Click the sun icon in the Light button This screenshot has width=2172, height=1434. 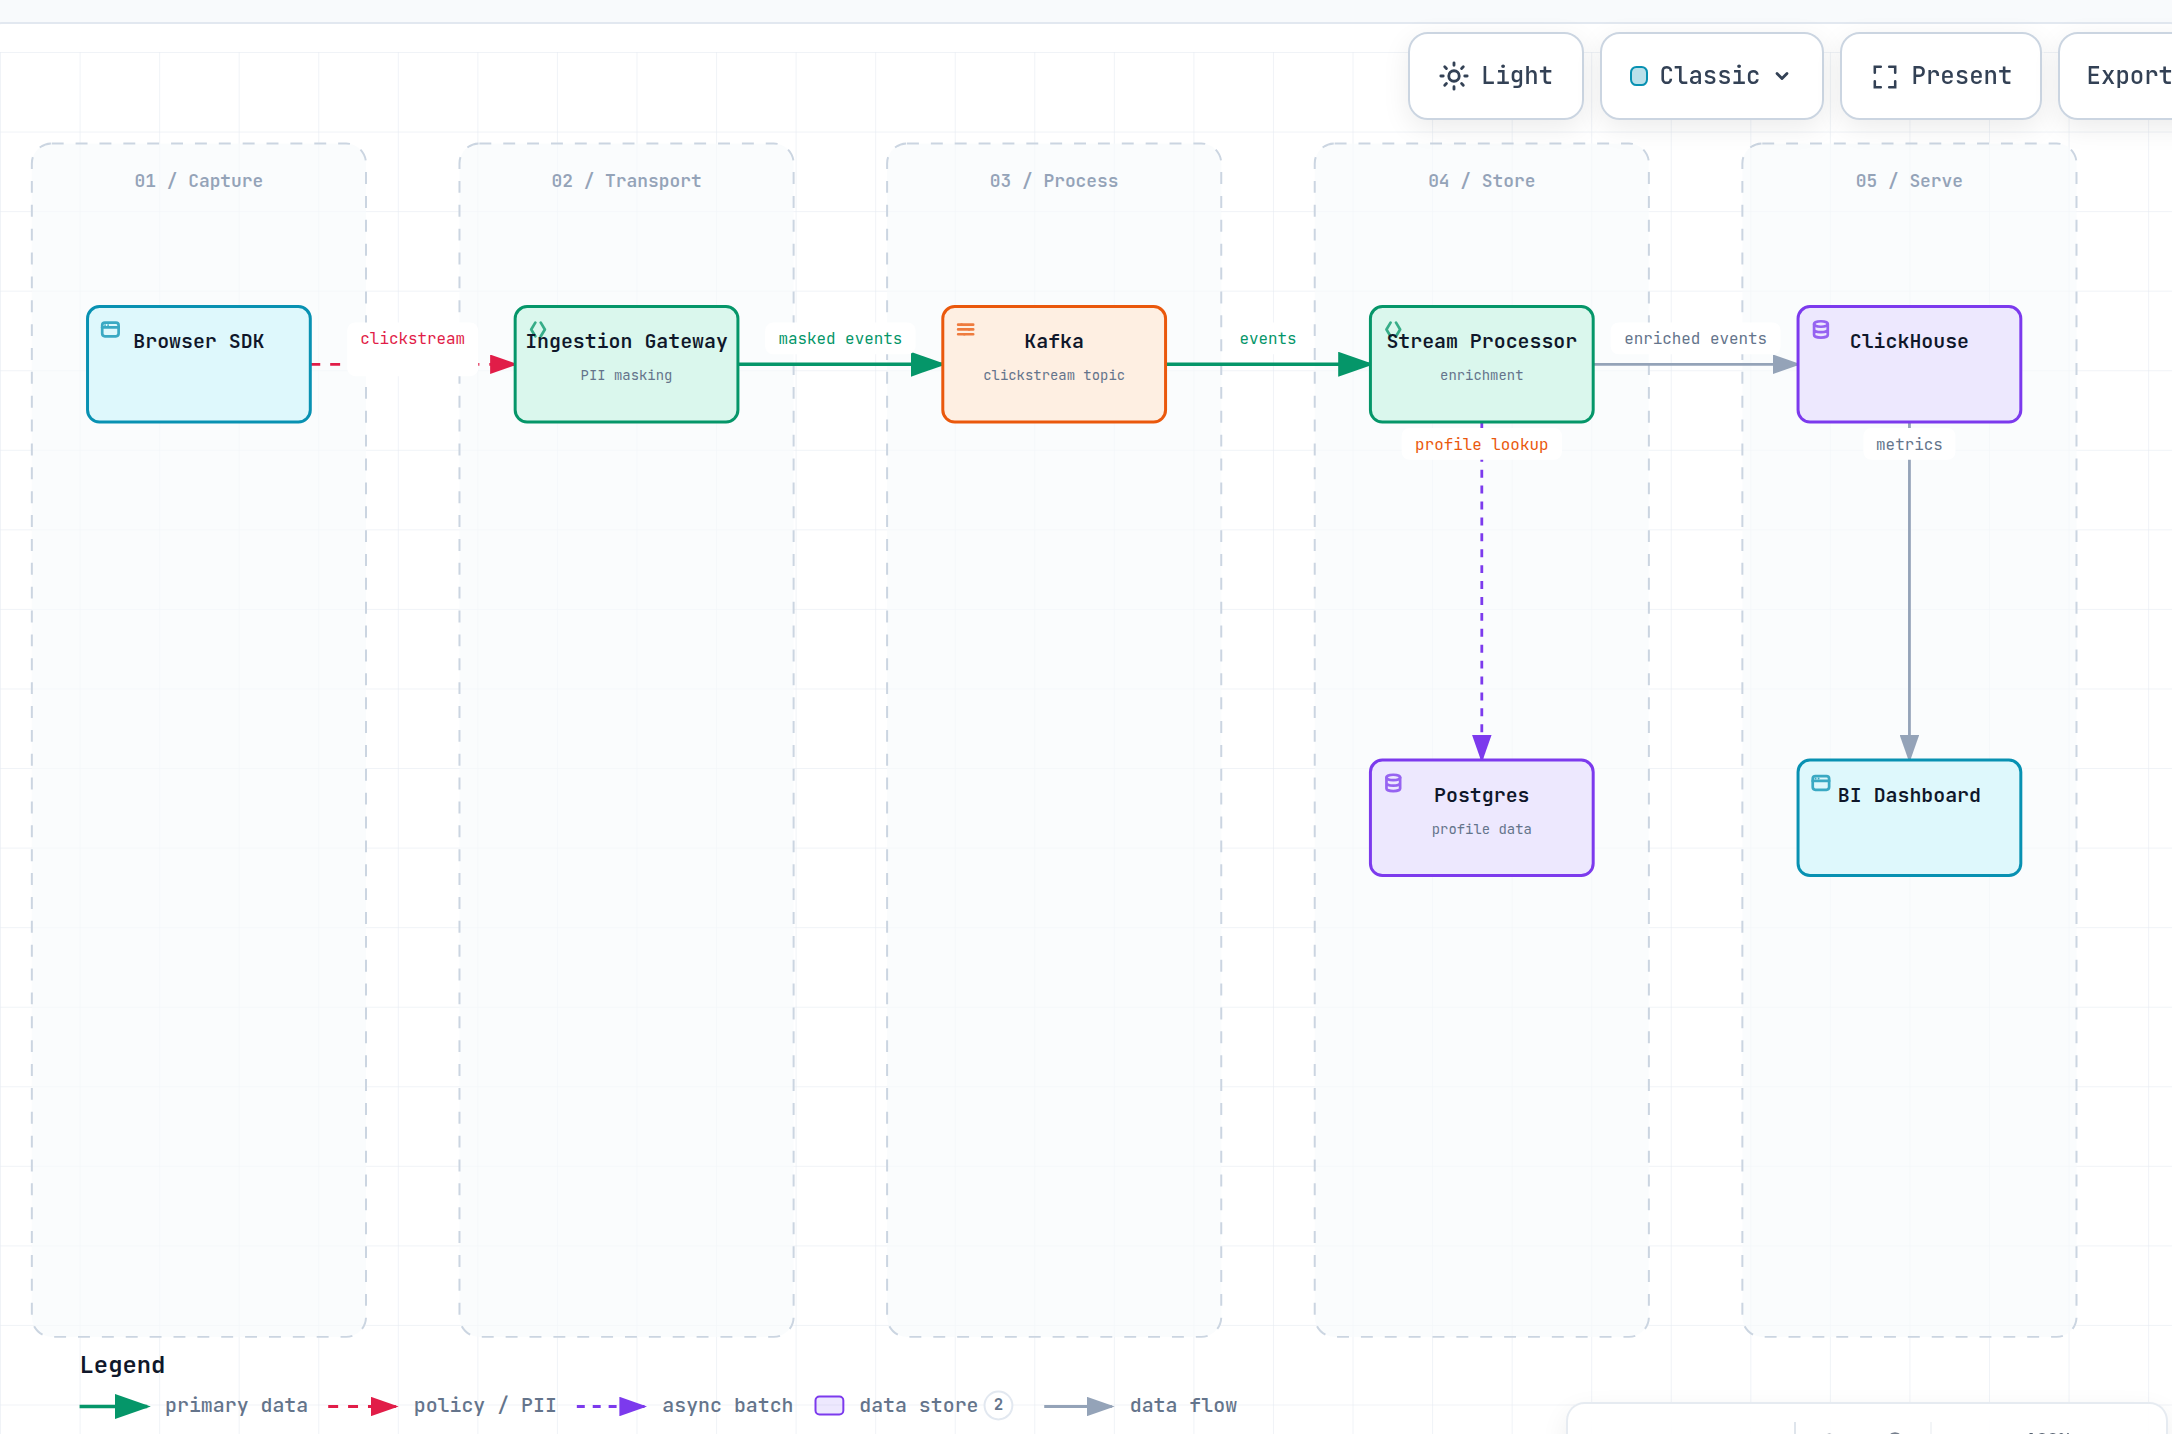pos(1454,76)
